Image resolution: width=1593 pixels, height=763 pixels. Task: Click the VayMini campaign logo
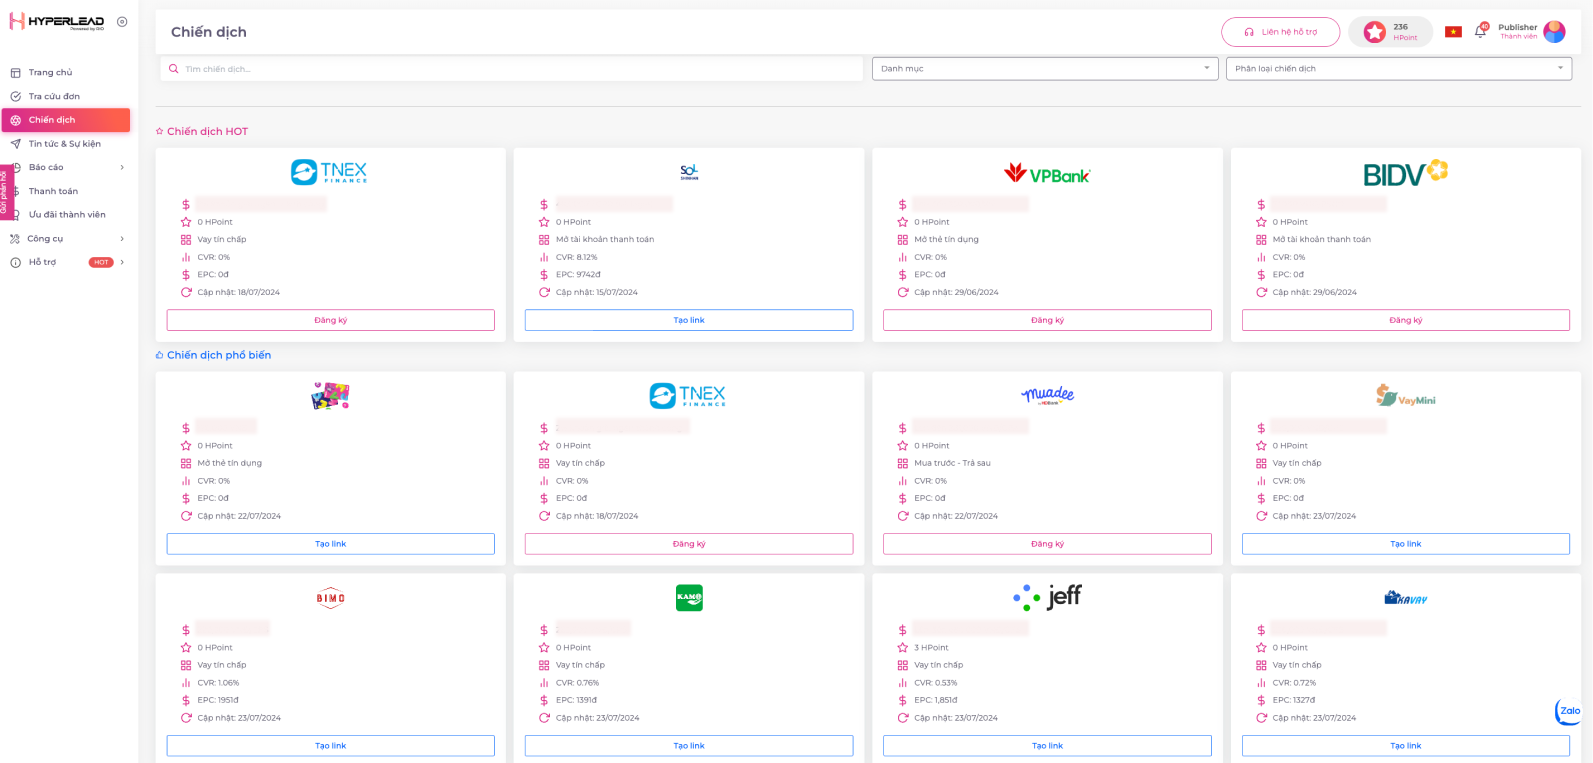click(x=1405, y=396)
